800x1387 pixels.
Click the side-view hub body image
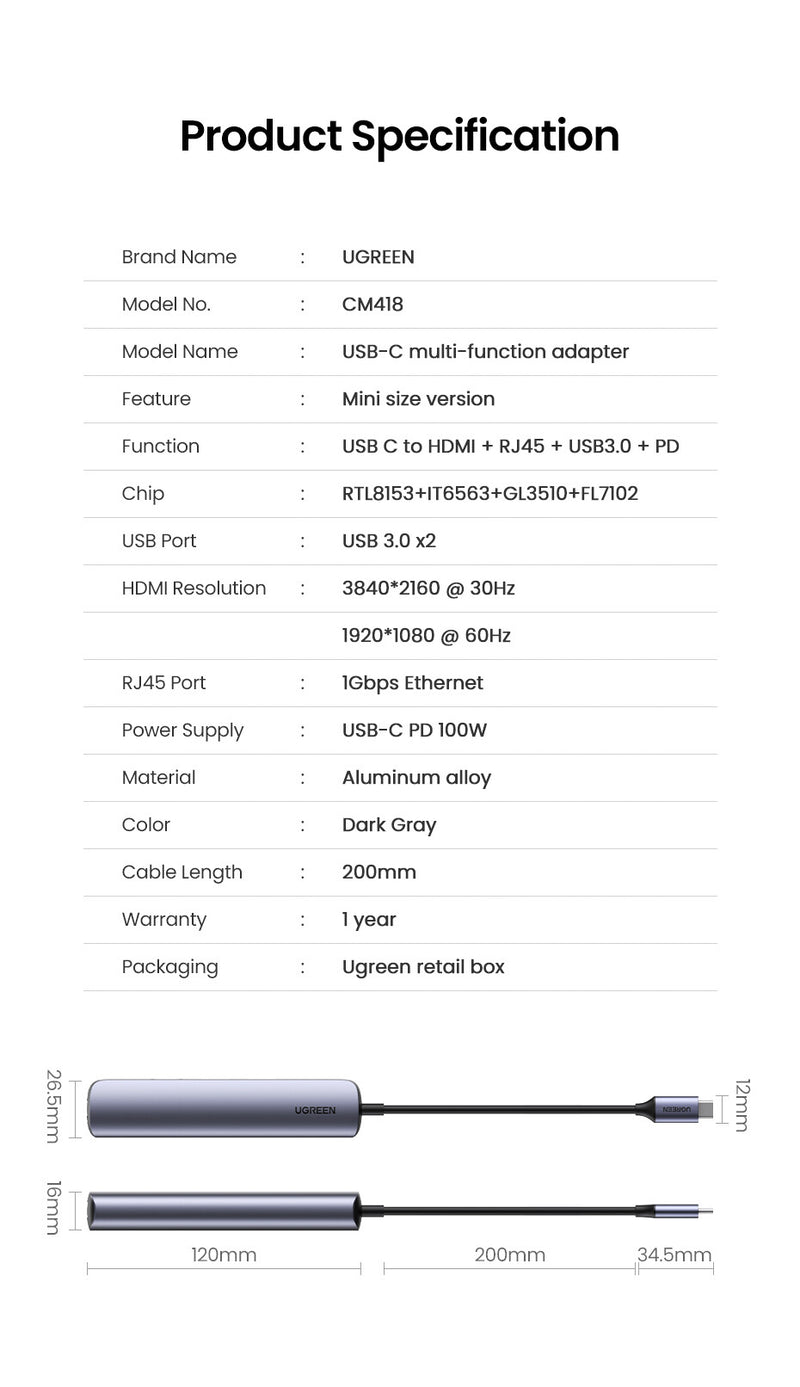click(224, 1210)
